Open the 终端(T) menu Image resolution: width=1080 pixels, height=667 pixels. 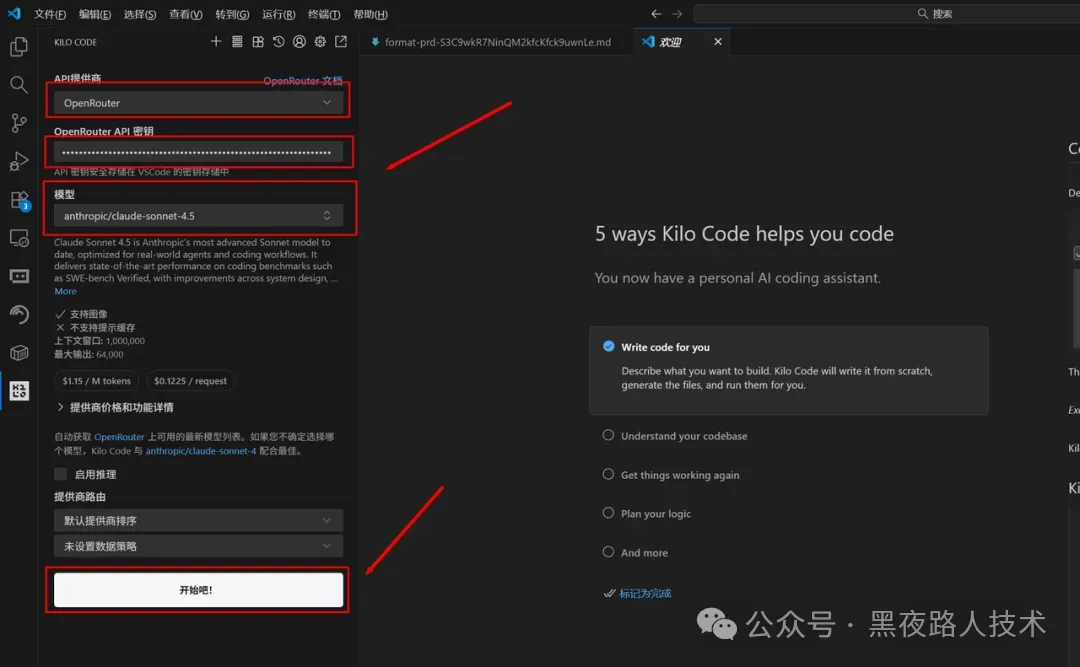323,14
